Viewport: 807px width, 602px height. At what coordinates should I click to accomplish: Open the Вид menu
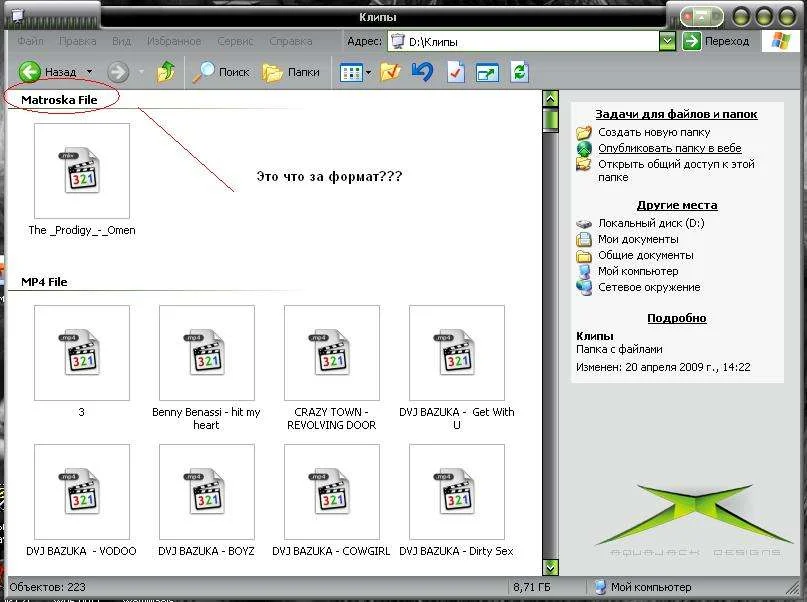tap(121, 41)
